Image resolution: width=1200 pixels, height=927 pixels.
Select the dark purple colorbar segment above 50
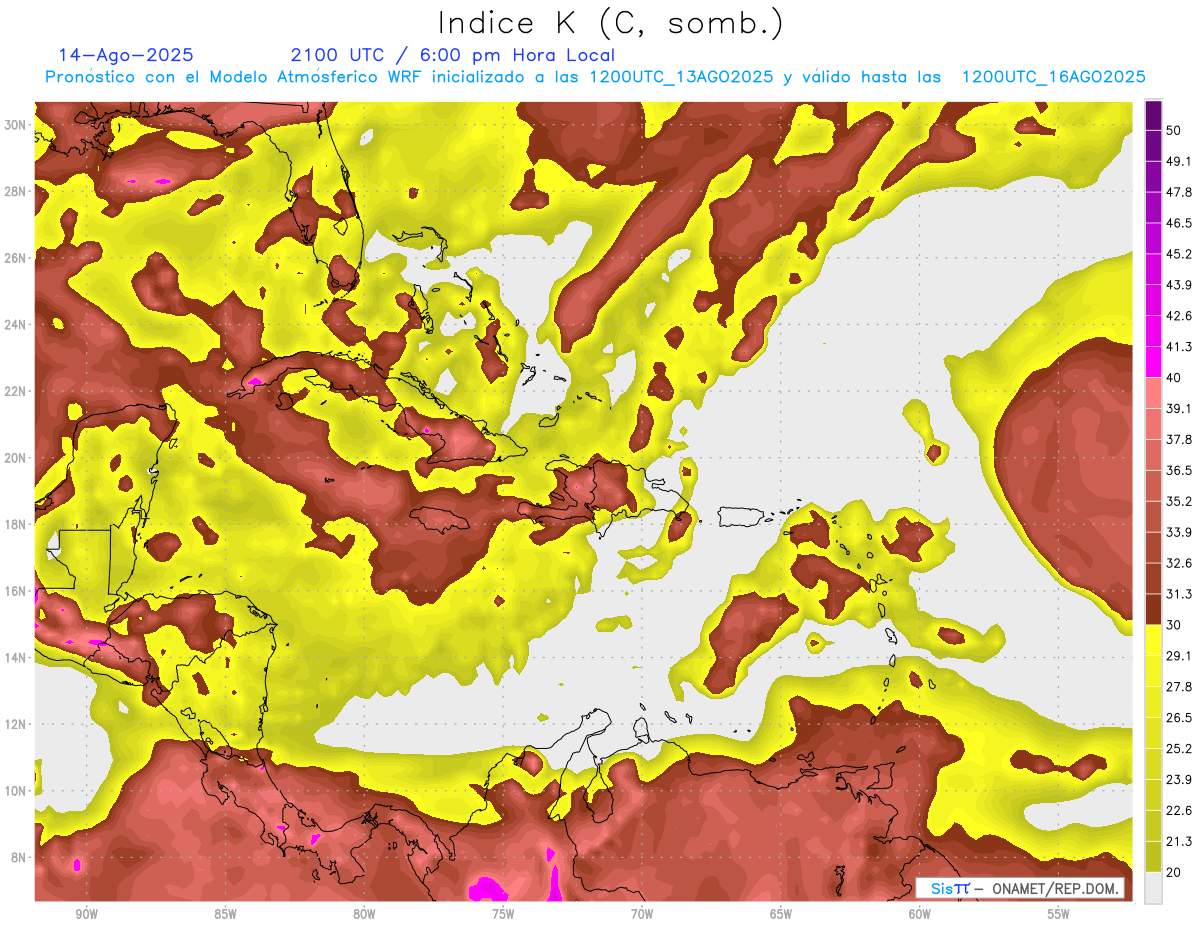[x=1153, y=115]
